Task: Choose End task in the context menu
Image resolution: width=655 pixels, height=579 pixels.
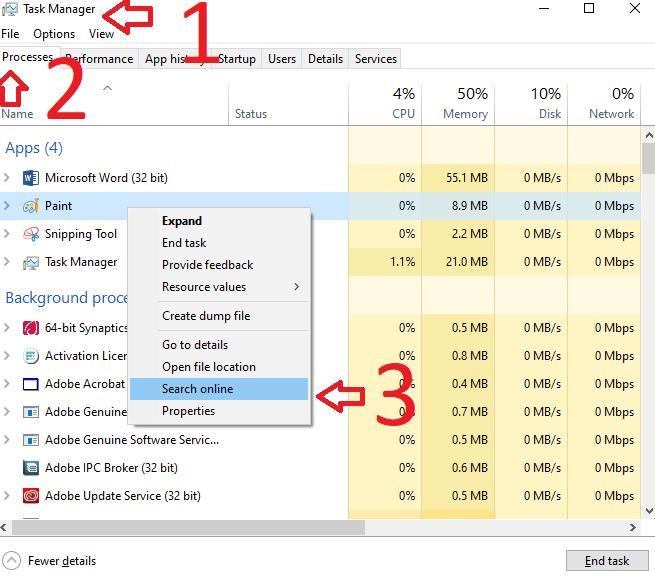Action: pyautogui.click(x=219, y=243)
